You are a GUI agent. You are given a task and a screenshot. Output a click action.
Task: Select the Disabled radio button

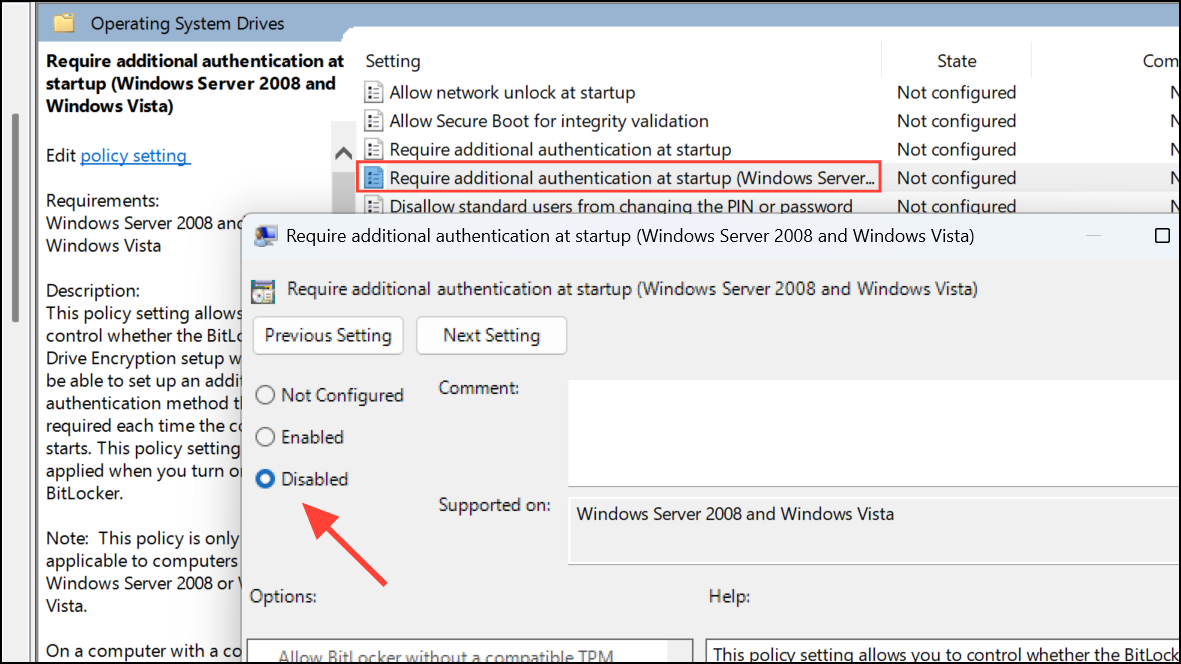tap(265, 480)
